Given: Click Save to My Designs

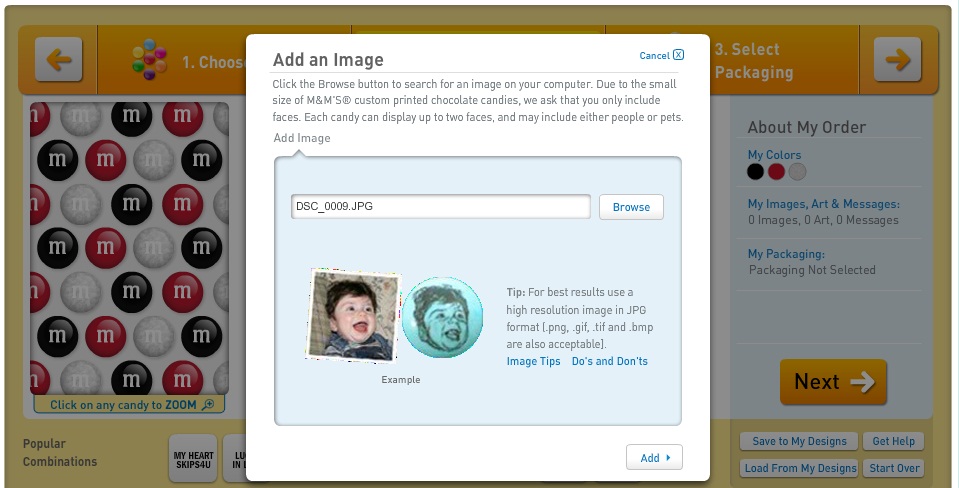Looking at the screenshot, I should point(799,441).
